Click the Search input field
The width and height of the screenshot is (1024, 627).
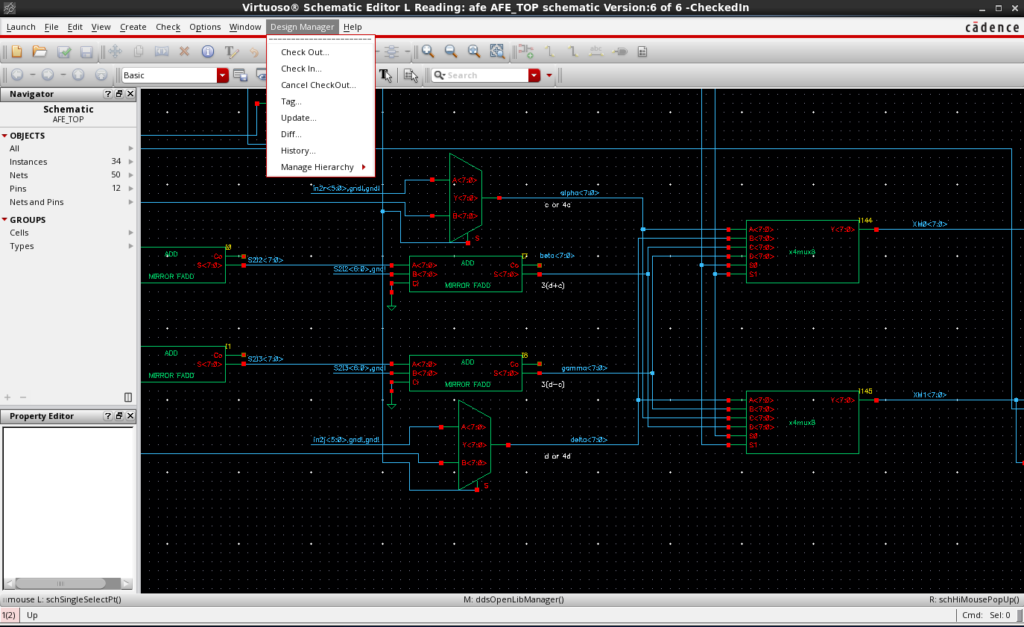coord(480,75)
